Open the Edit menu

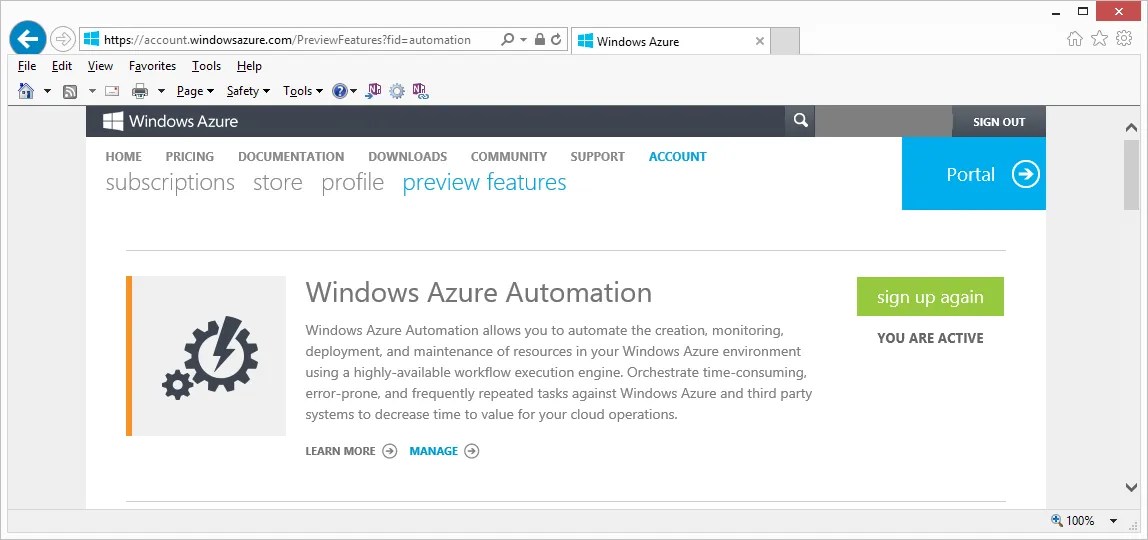[62, 66]
